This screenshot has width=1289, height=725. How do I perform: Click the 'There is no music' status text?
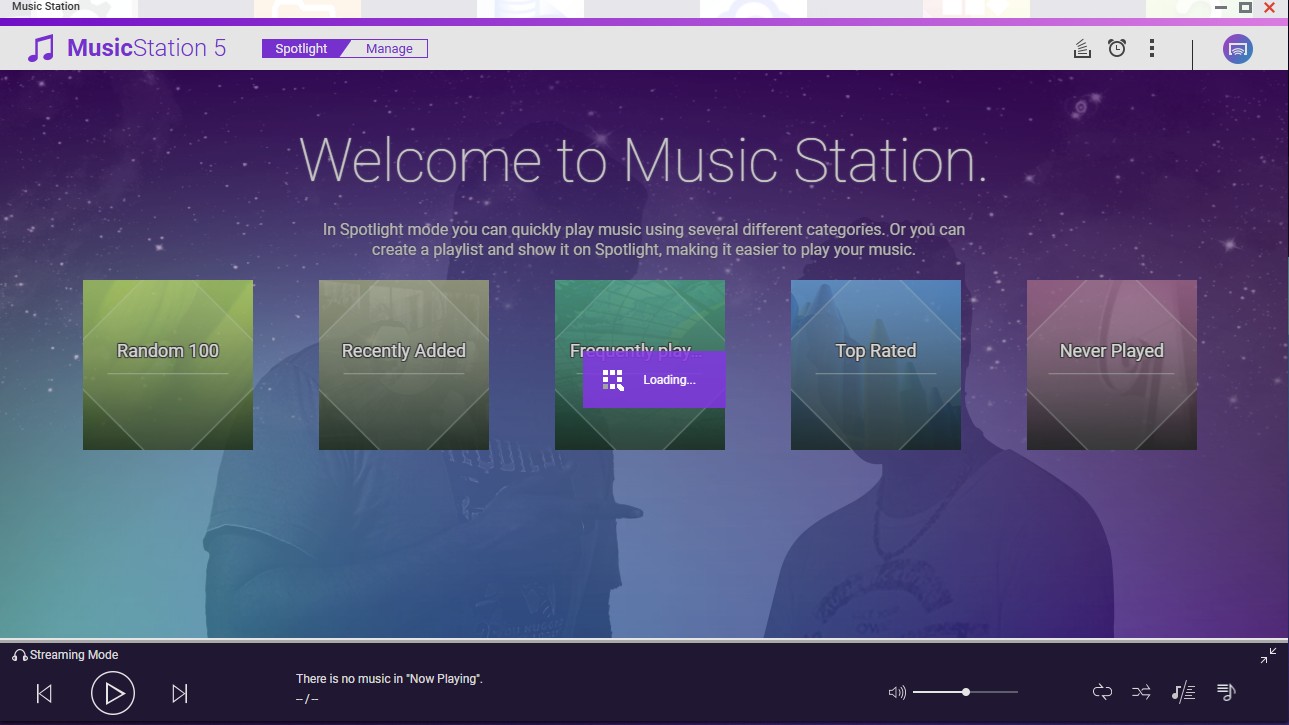tap(389, 679)
